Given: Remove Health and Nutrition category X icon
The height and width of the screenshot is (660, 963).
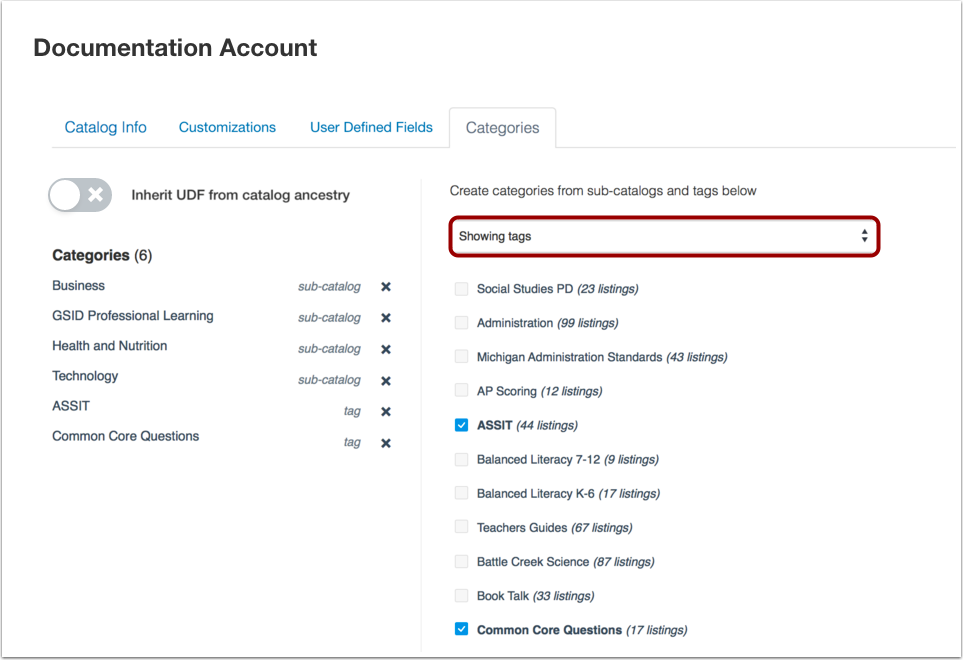Looking at the screenshot, I should tap(385, 349).
